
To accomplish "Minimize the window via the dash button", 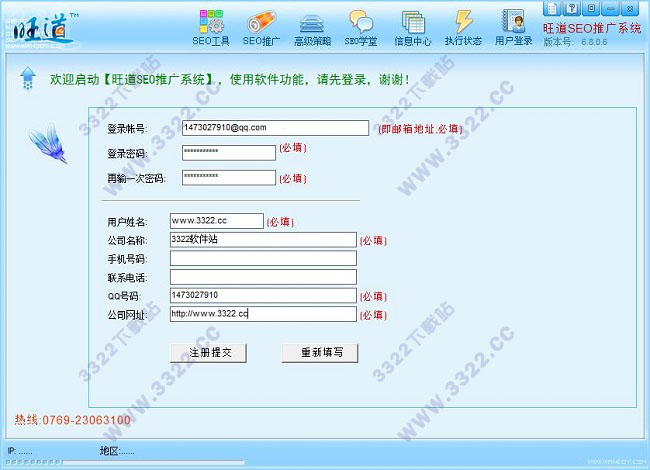I will 611,8.
